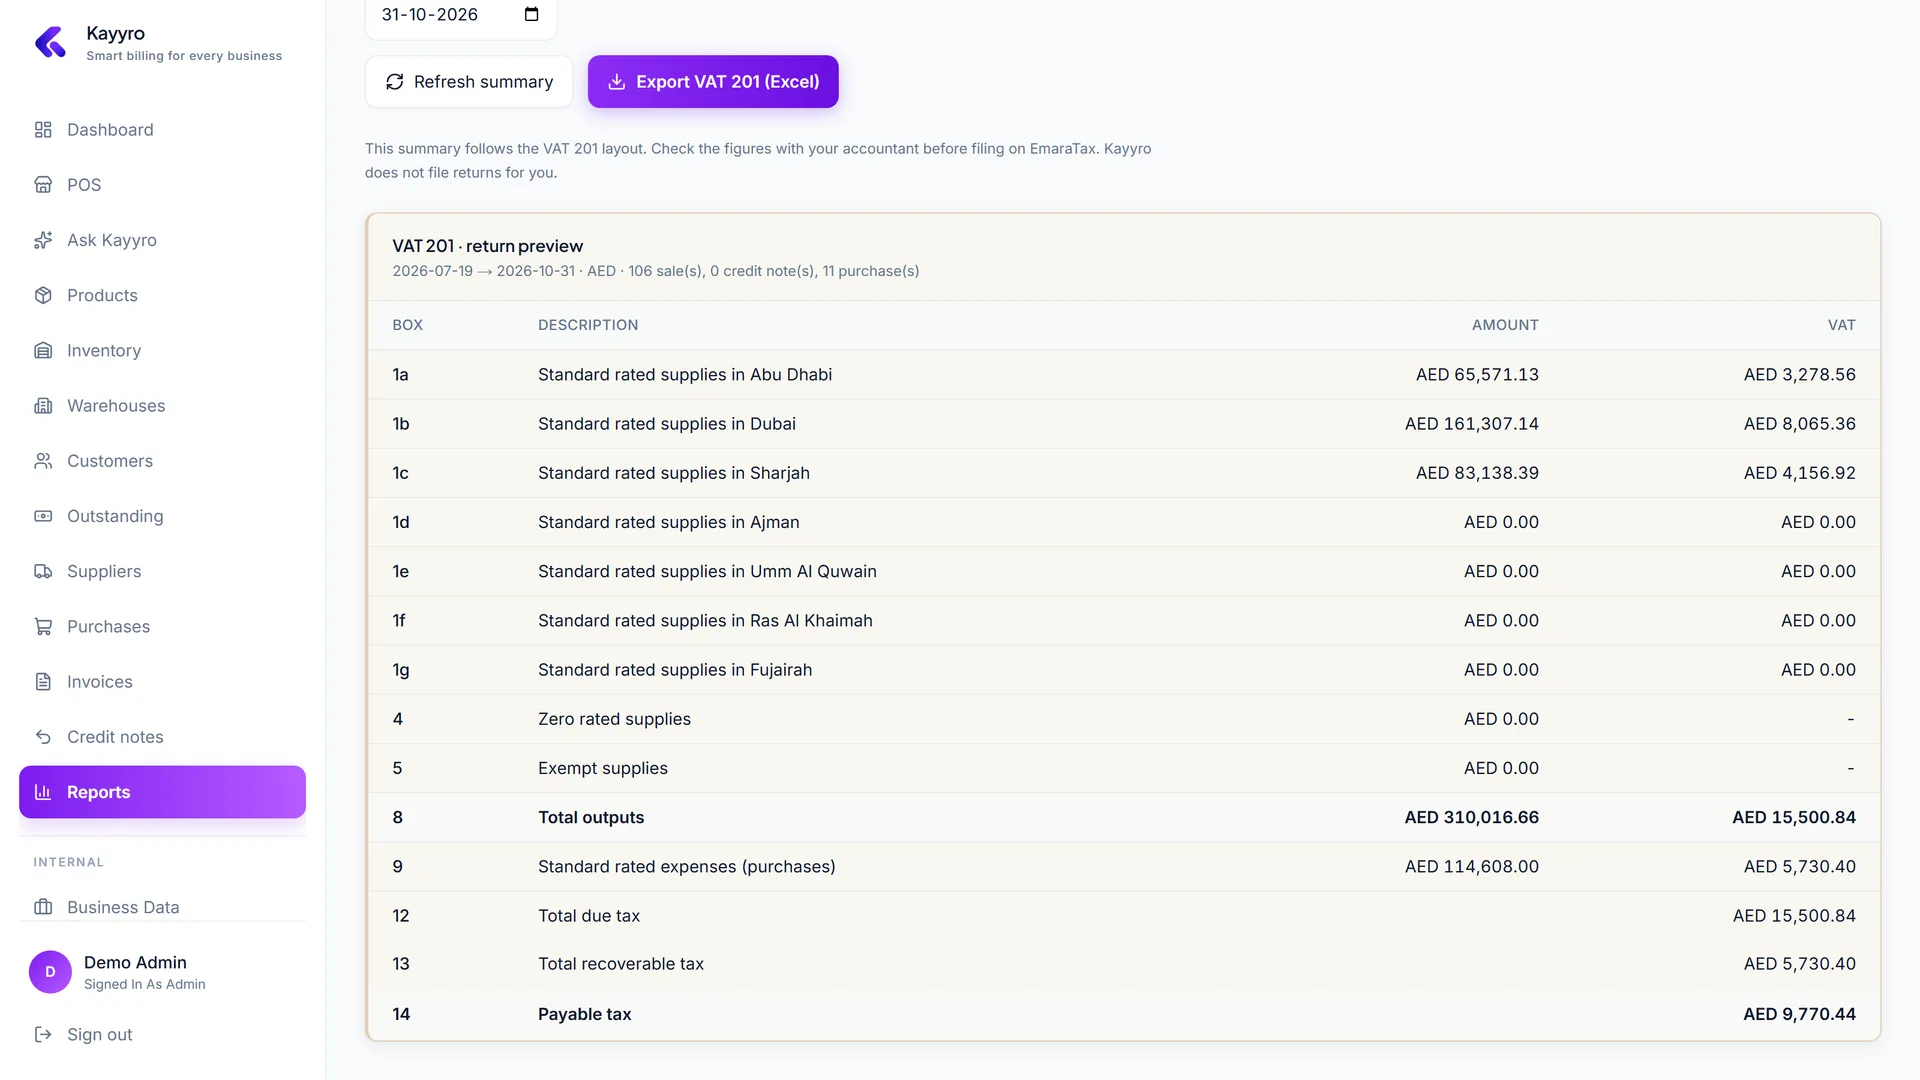Select Ask Kayyro in sidebar
This screenshot has height=1080, width=1920.
click(x=162, y=240)
